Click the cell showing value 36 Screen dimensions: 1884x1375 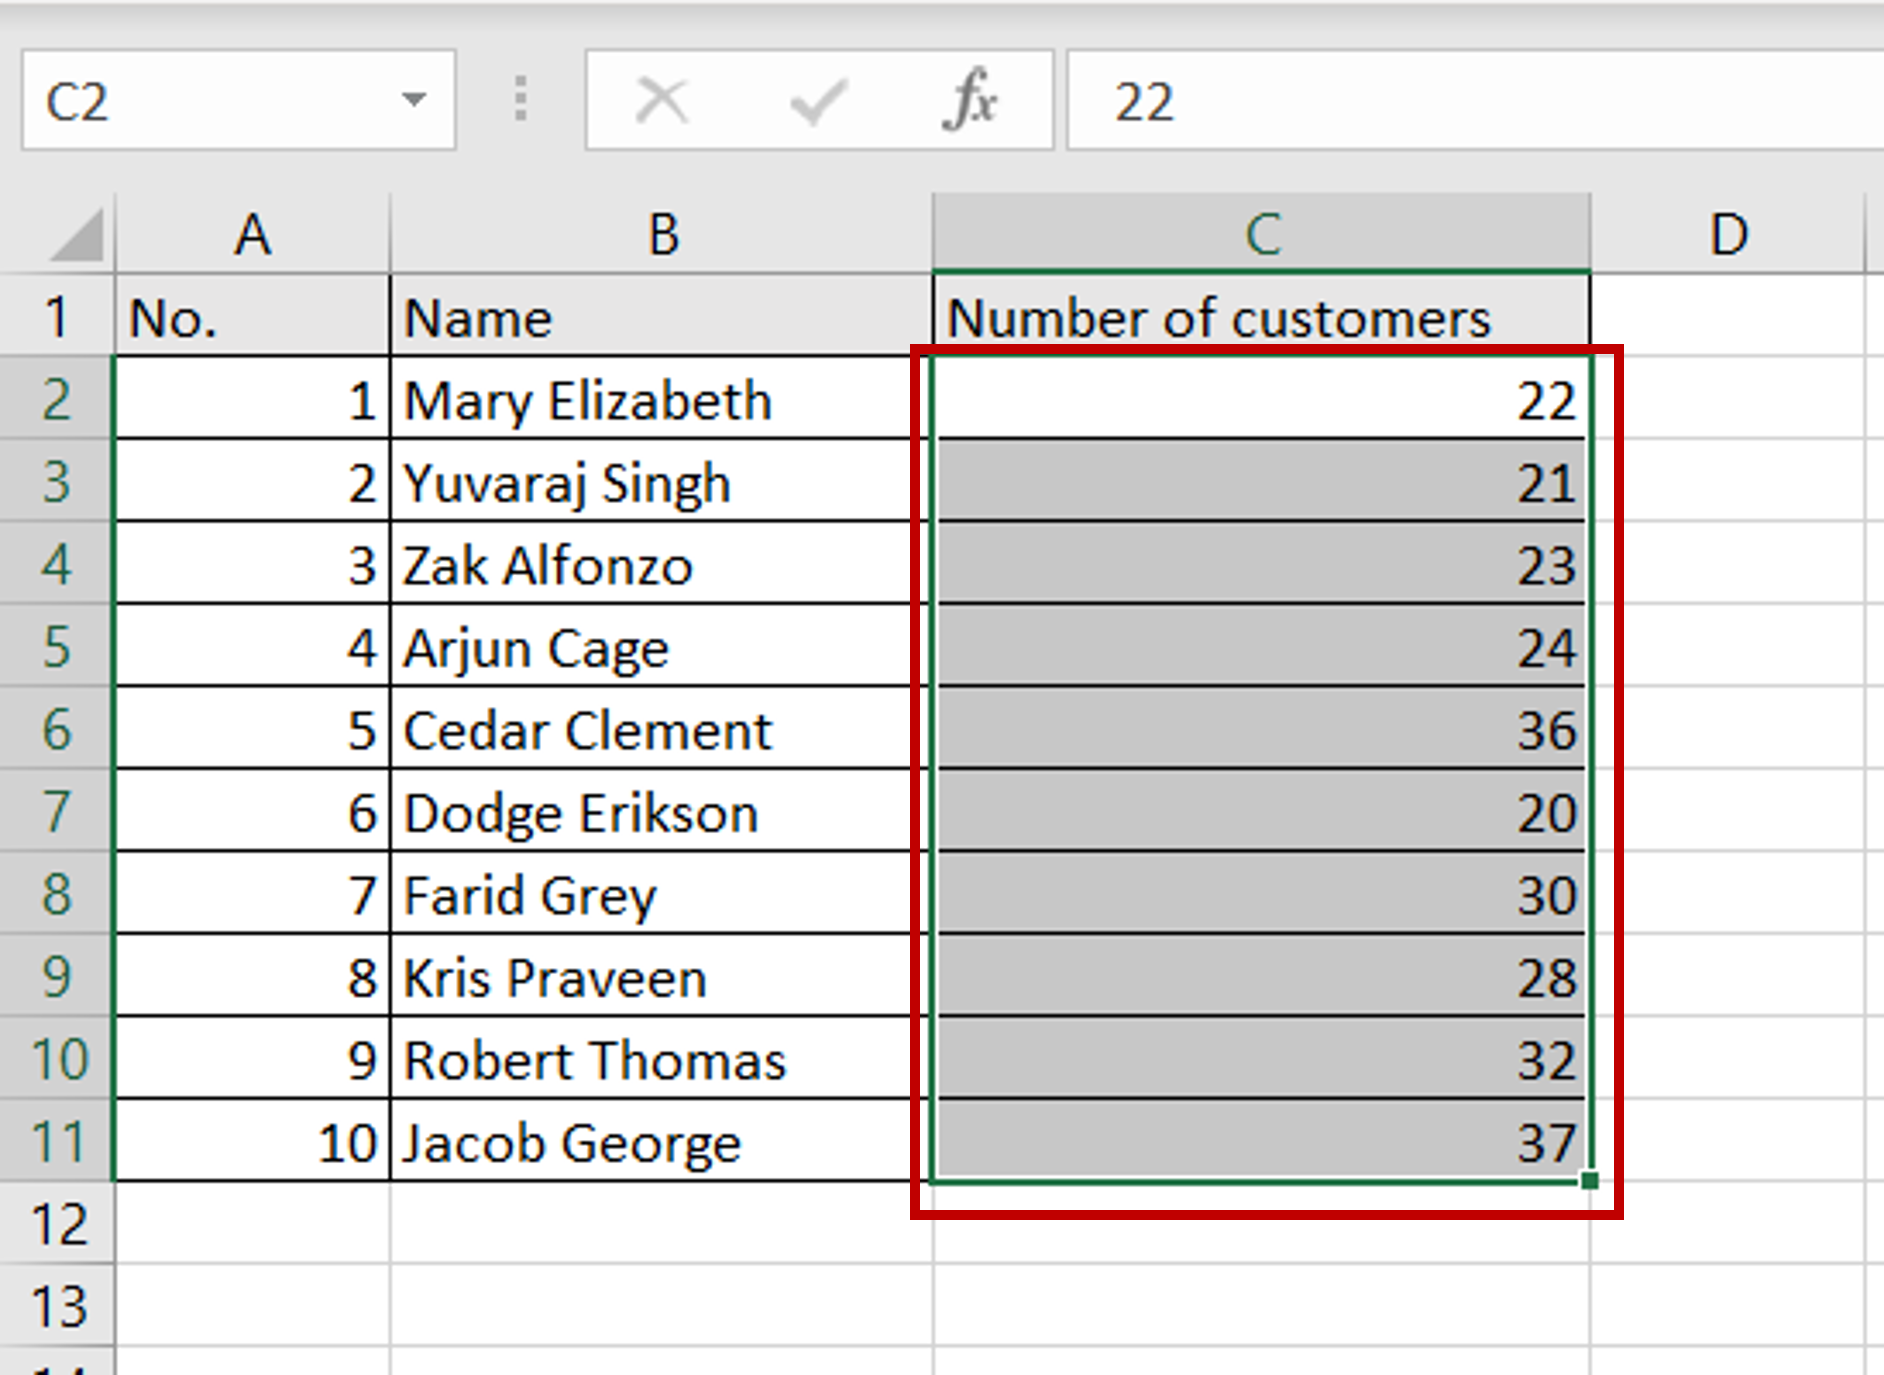(x=1260, y=730)
